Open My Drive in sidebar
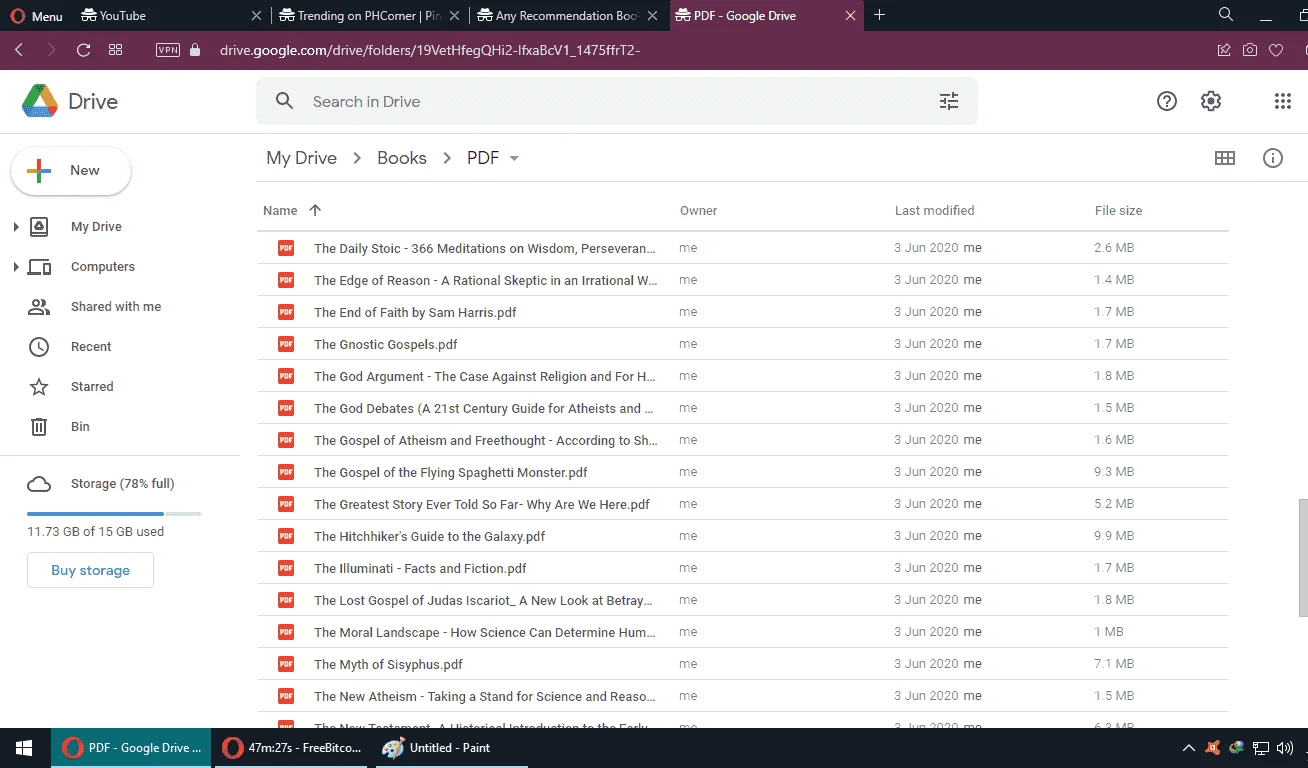1308x768 pixels. (96, 227)
